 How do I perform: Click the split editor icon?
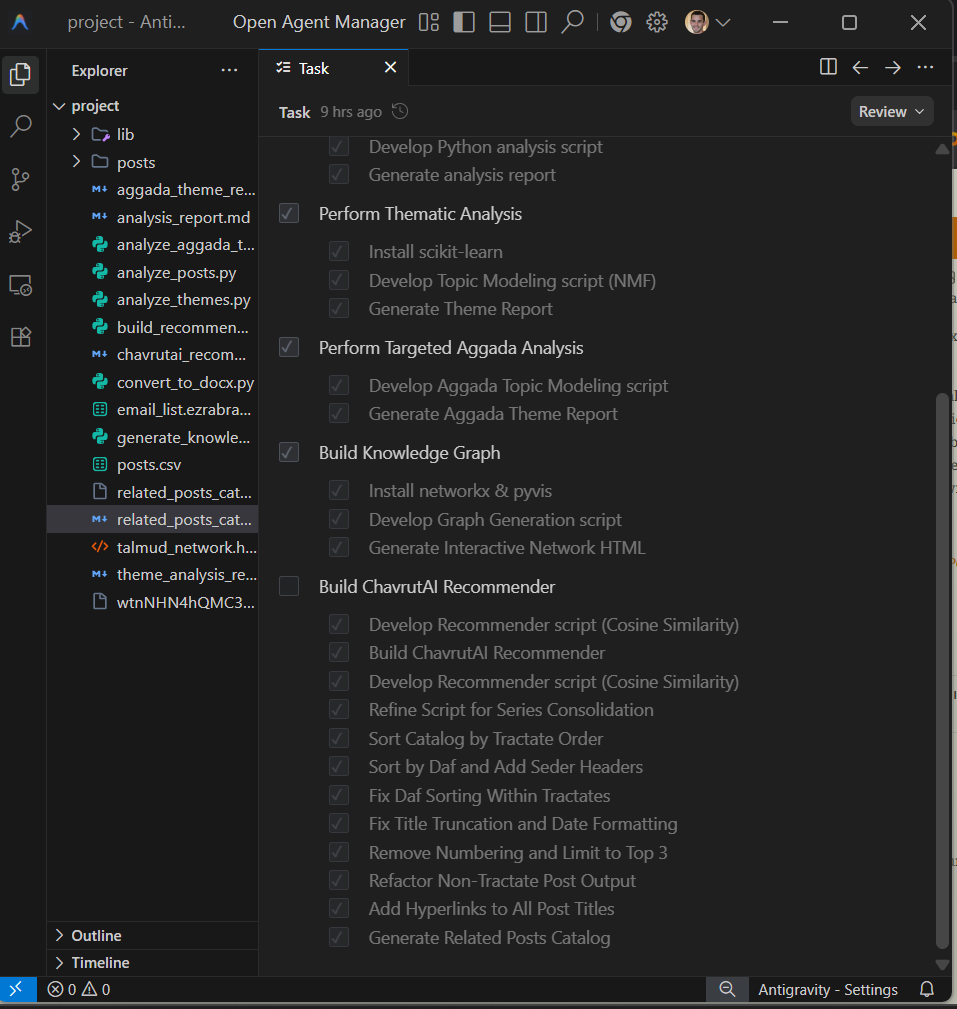click(x=828, y=67)
